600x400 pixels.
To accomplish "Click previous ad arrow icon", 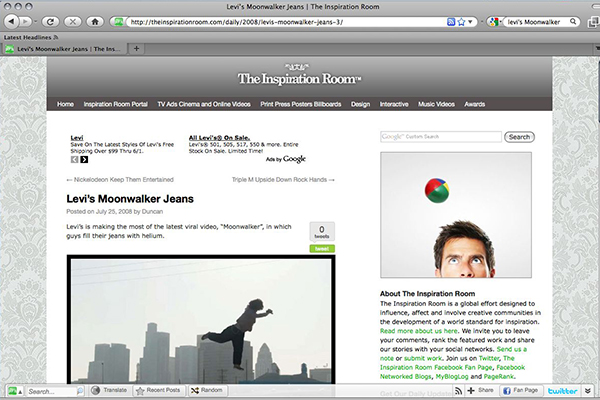I will tap(75, 160).
